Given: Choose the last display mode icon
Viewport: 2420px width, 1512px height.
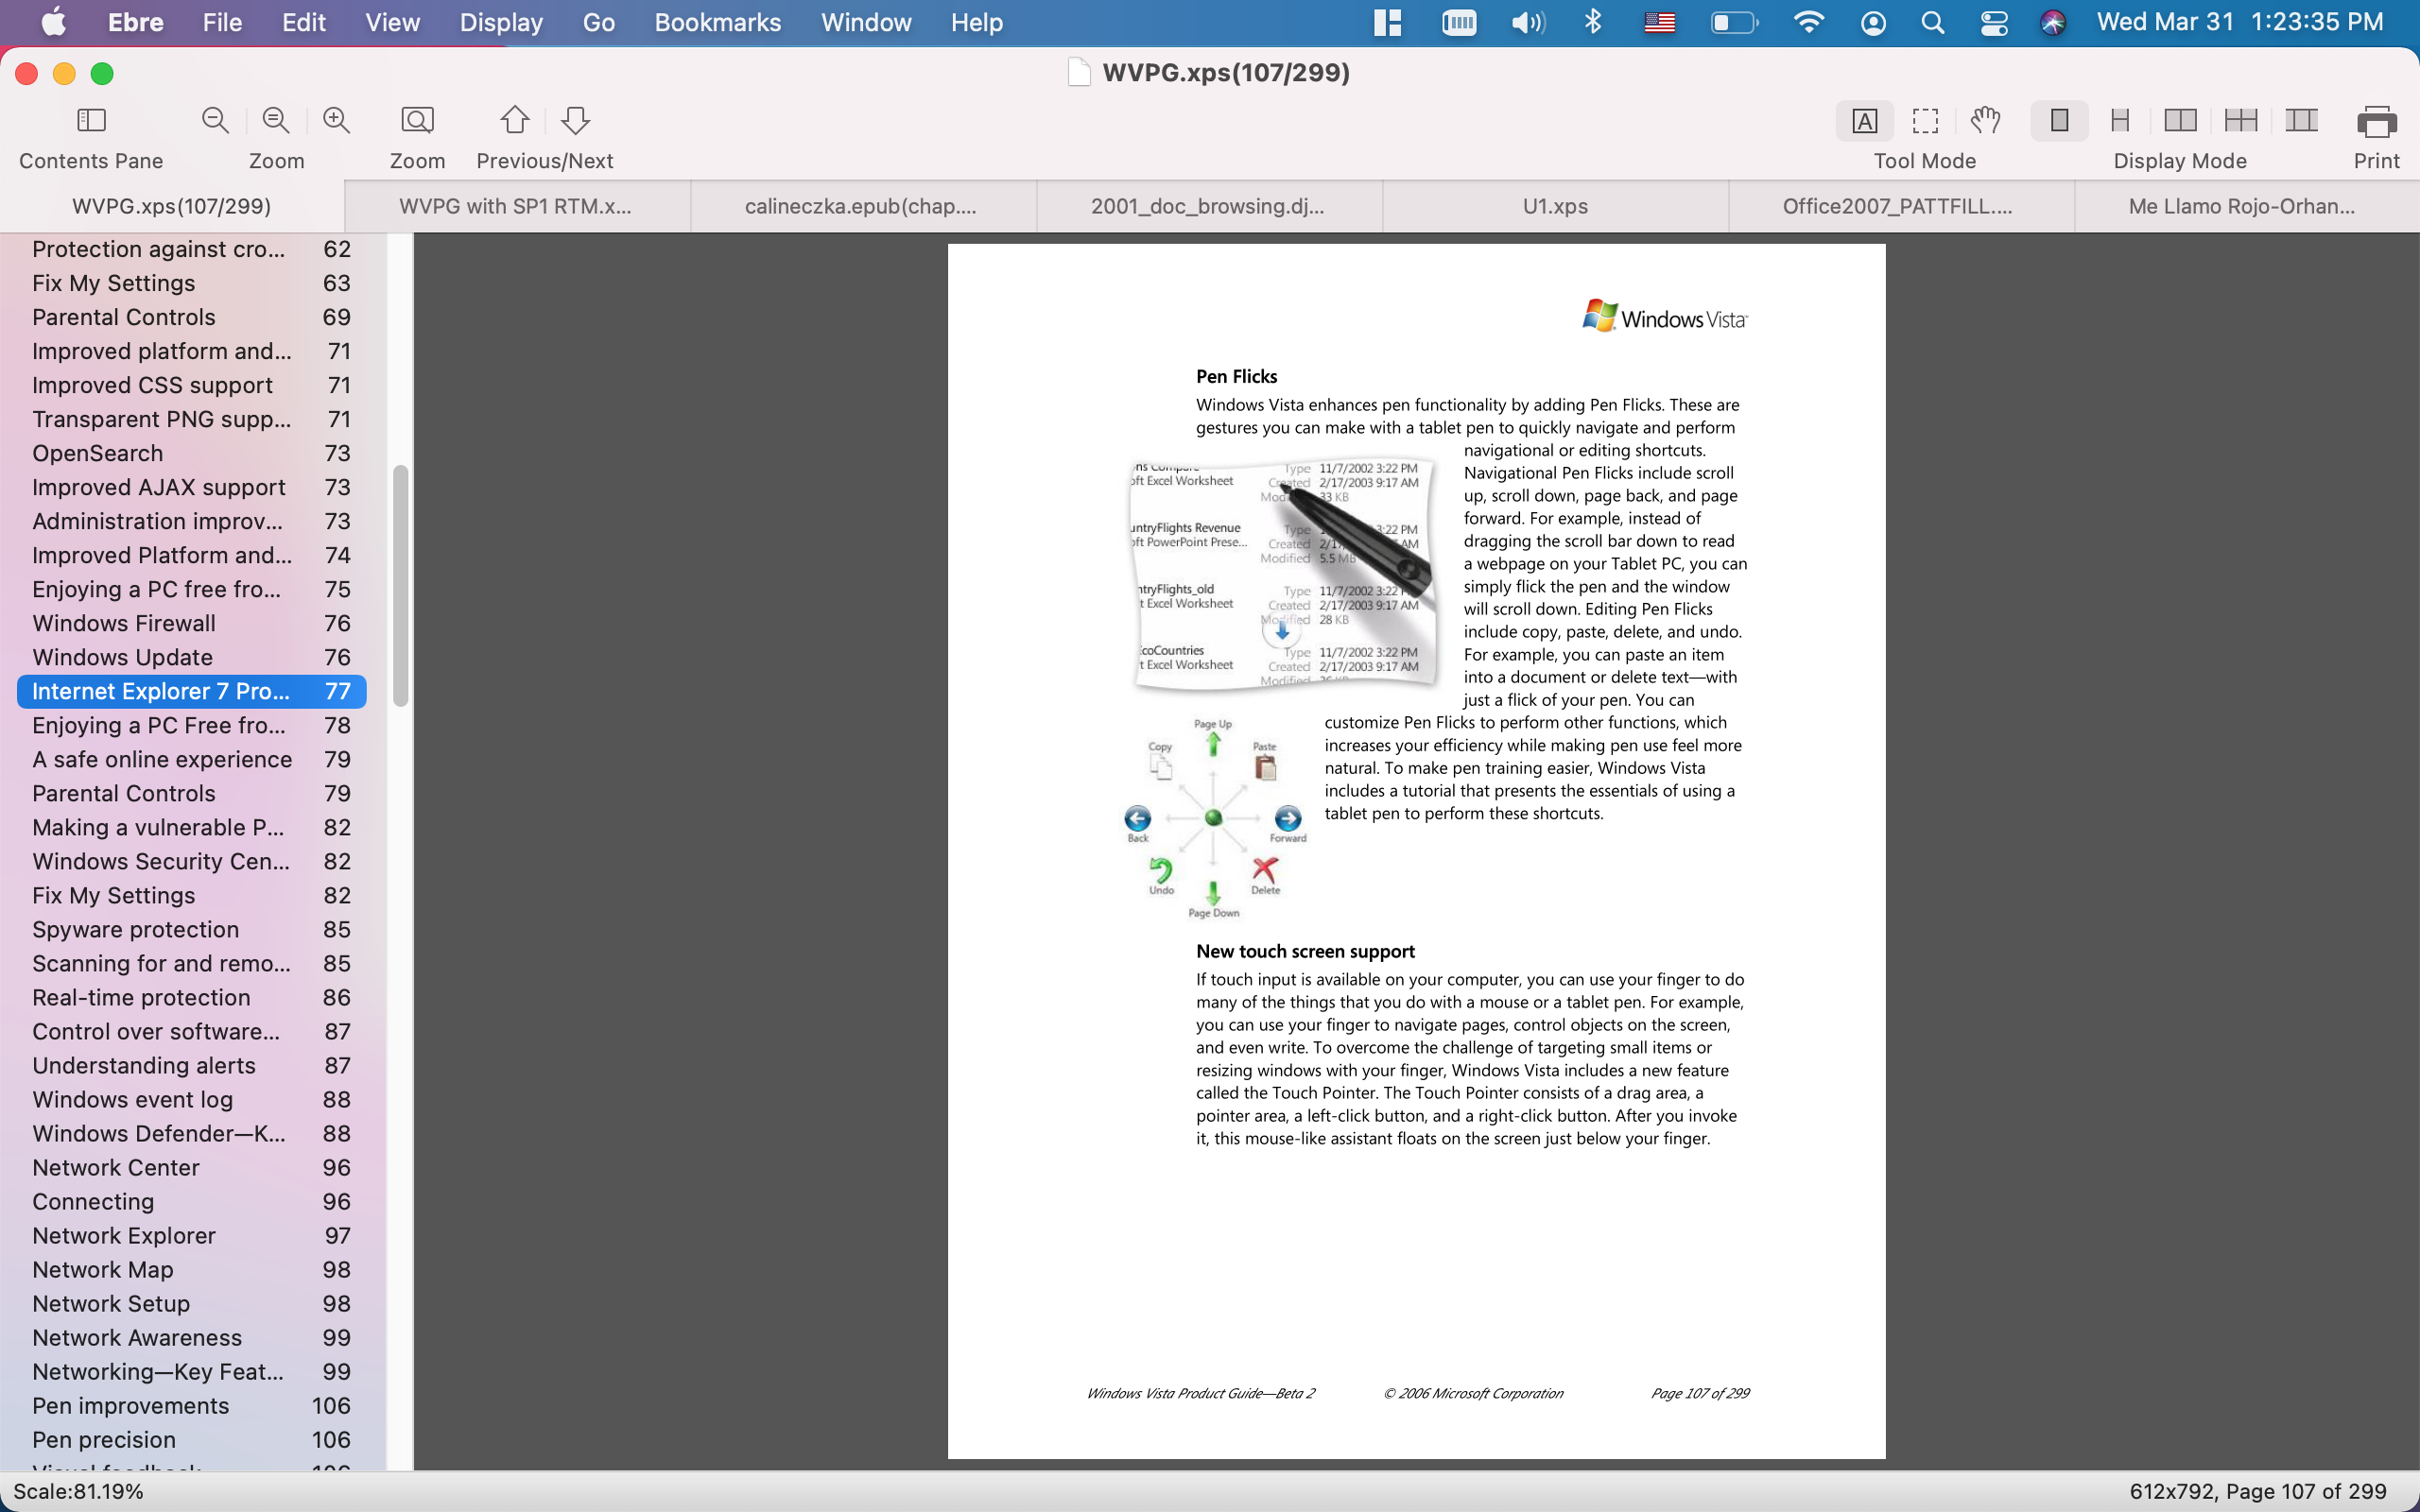Looking at the screenshot, I should pos(2301,121).
